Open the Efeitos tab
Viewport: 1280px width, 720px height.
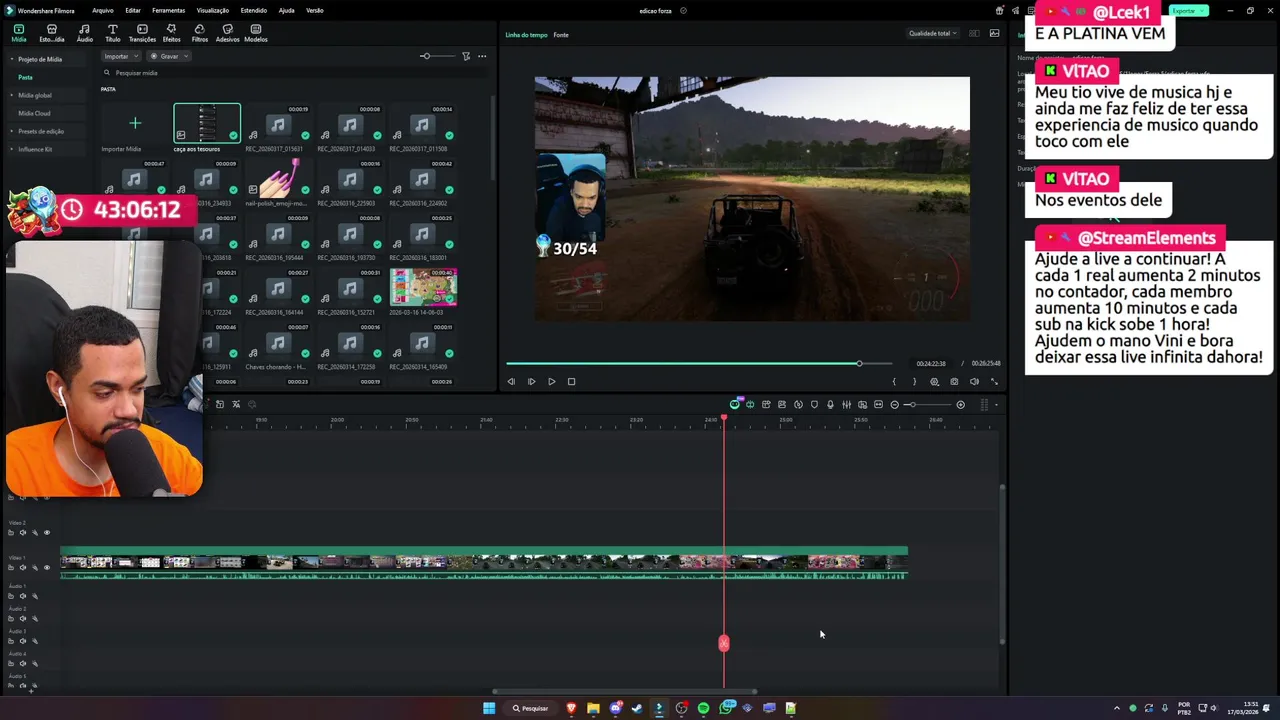(x=171, y=33)
